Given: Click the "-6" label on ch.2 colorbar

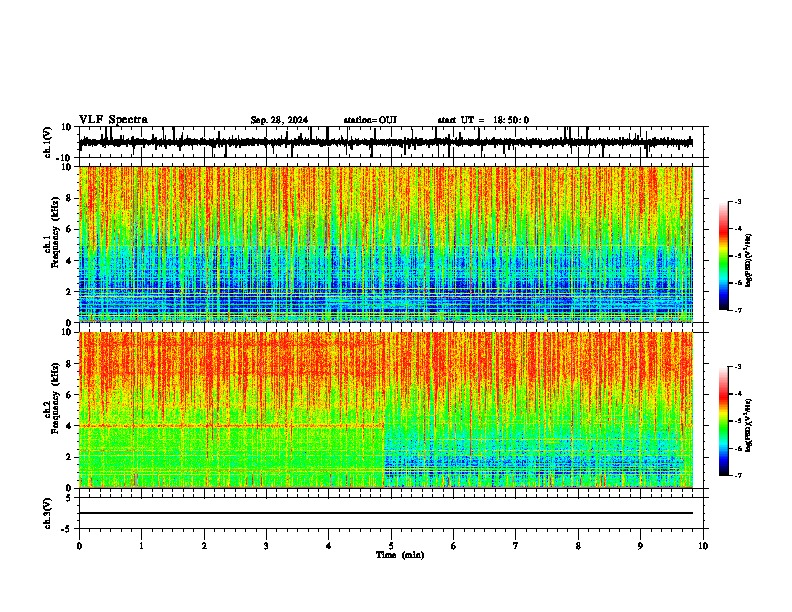Looking at the screenshot, I should coord(737,448).
